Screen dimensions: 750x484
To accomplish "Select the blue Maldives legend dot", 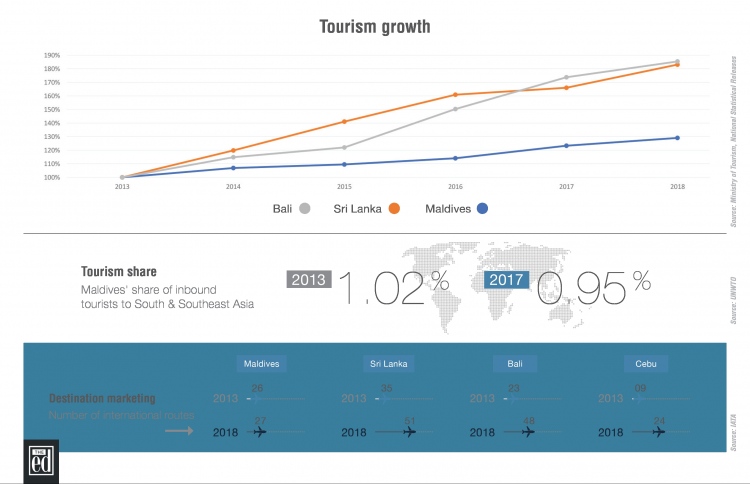I will coord(482,209).
